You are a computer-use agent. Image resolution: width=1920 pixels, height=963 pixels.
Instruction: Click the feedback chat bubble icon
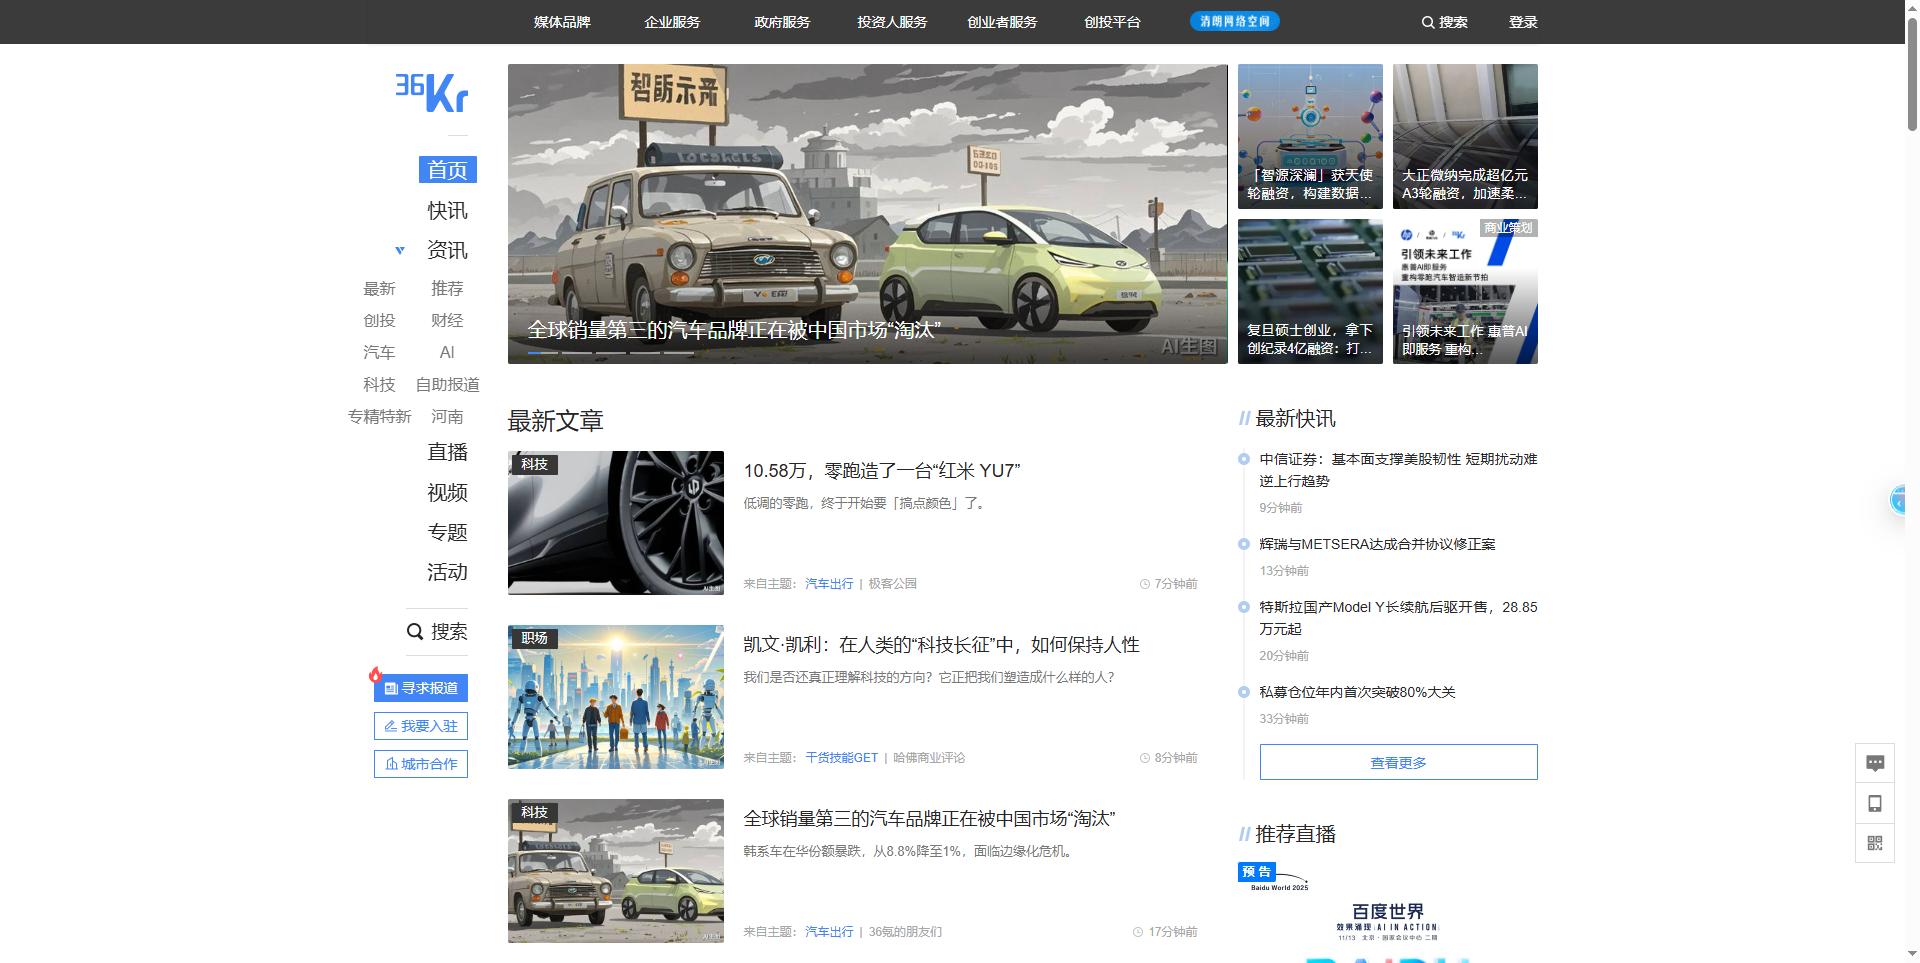point(1874,763)
